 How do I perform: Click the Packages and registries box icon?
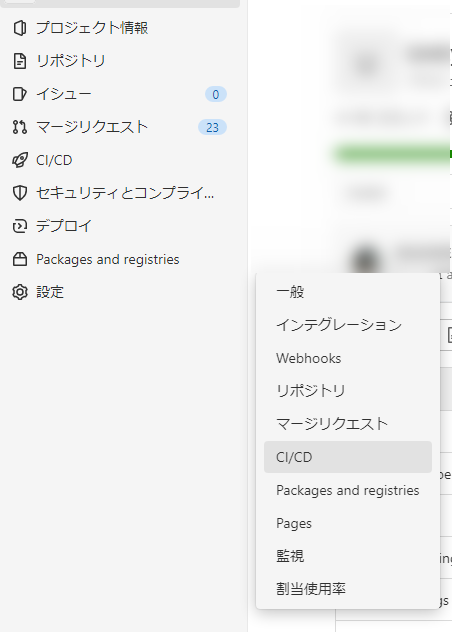[x=20, y=259]
